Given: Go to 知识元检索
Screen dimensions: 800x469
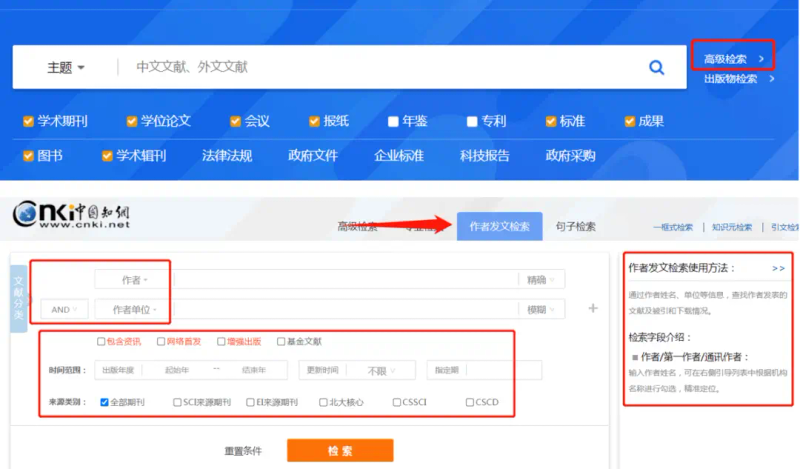Looking at the screenshot, I should point(732,227).
